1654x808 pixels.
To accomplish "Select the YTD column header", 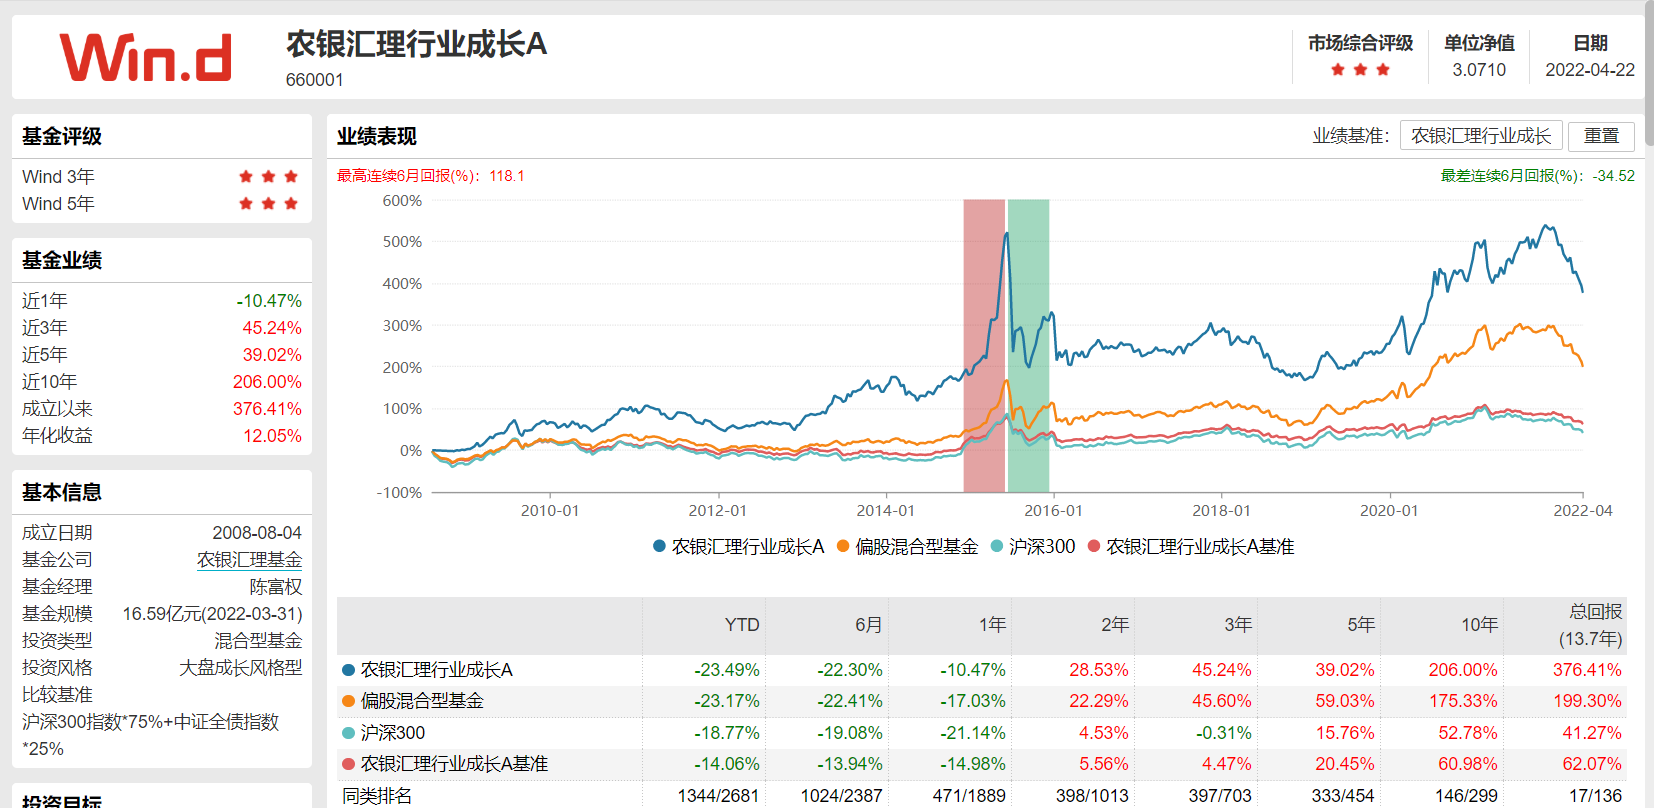I will coord(741,625).
